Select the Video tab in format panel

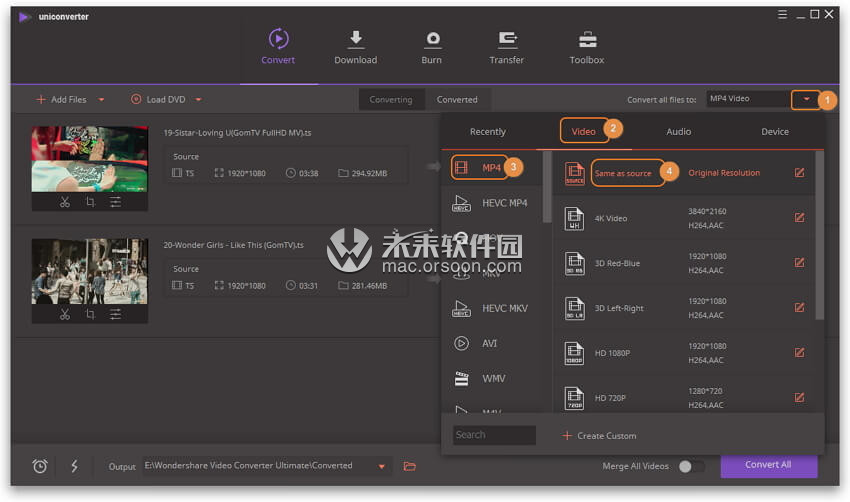coord(583,131)
